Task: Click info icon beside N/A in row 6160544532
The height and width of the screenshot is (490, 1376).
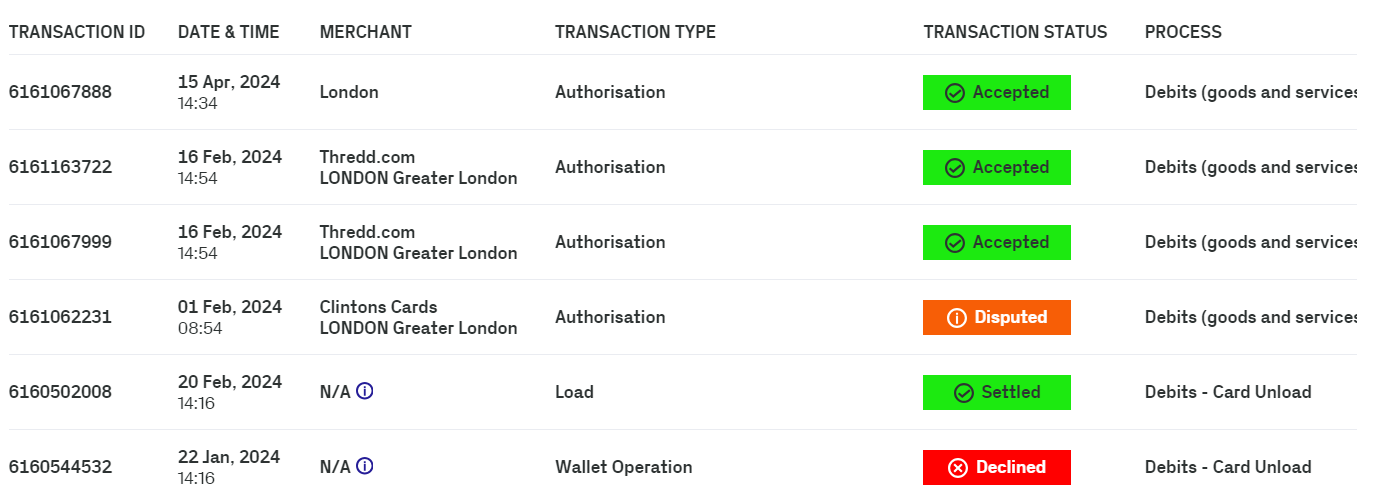Action: [x=365, y=466]
